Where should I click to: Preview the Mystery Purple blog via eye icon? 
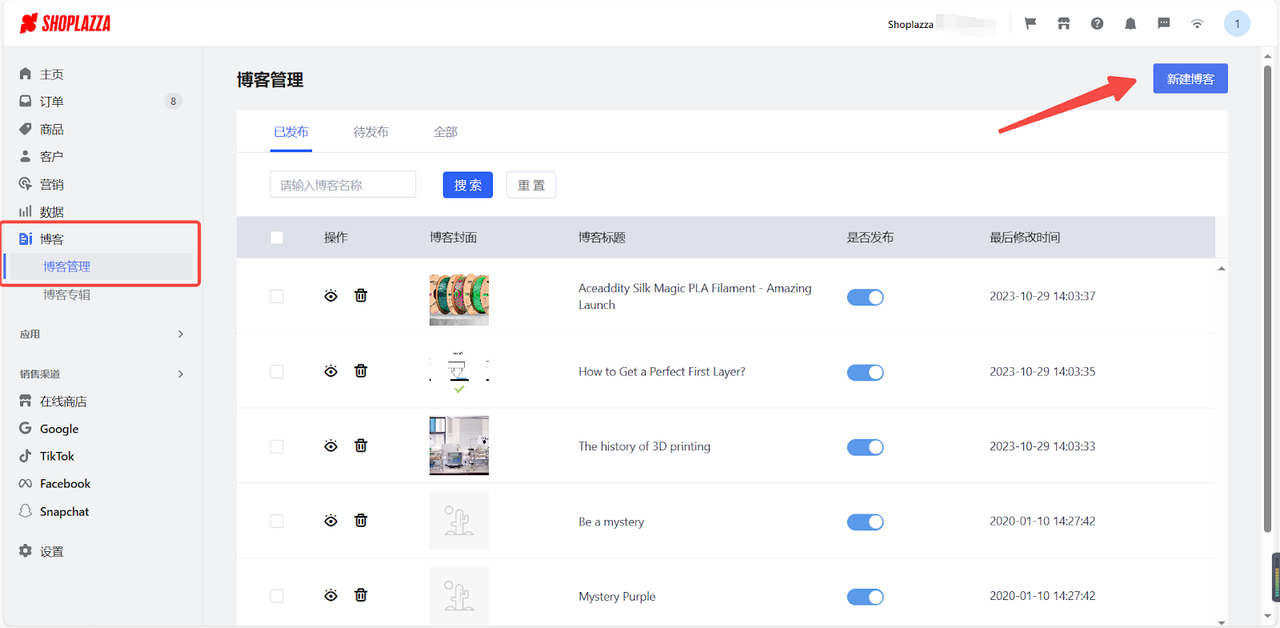[331, 596]
